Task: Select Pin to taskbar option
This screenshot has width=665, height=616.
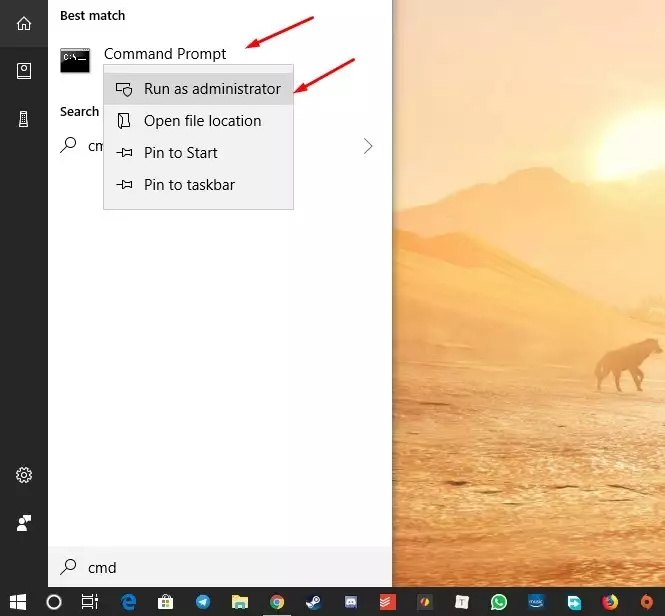Action: [x=189, y=185]
